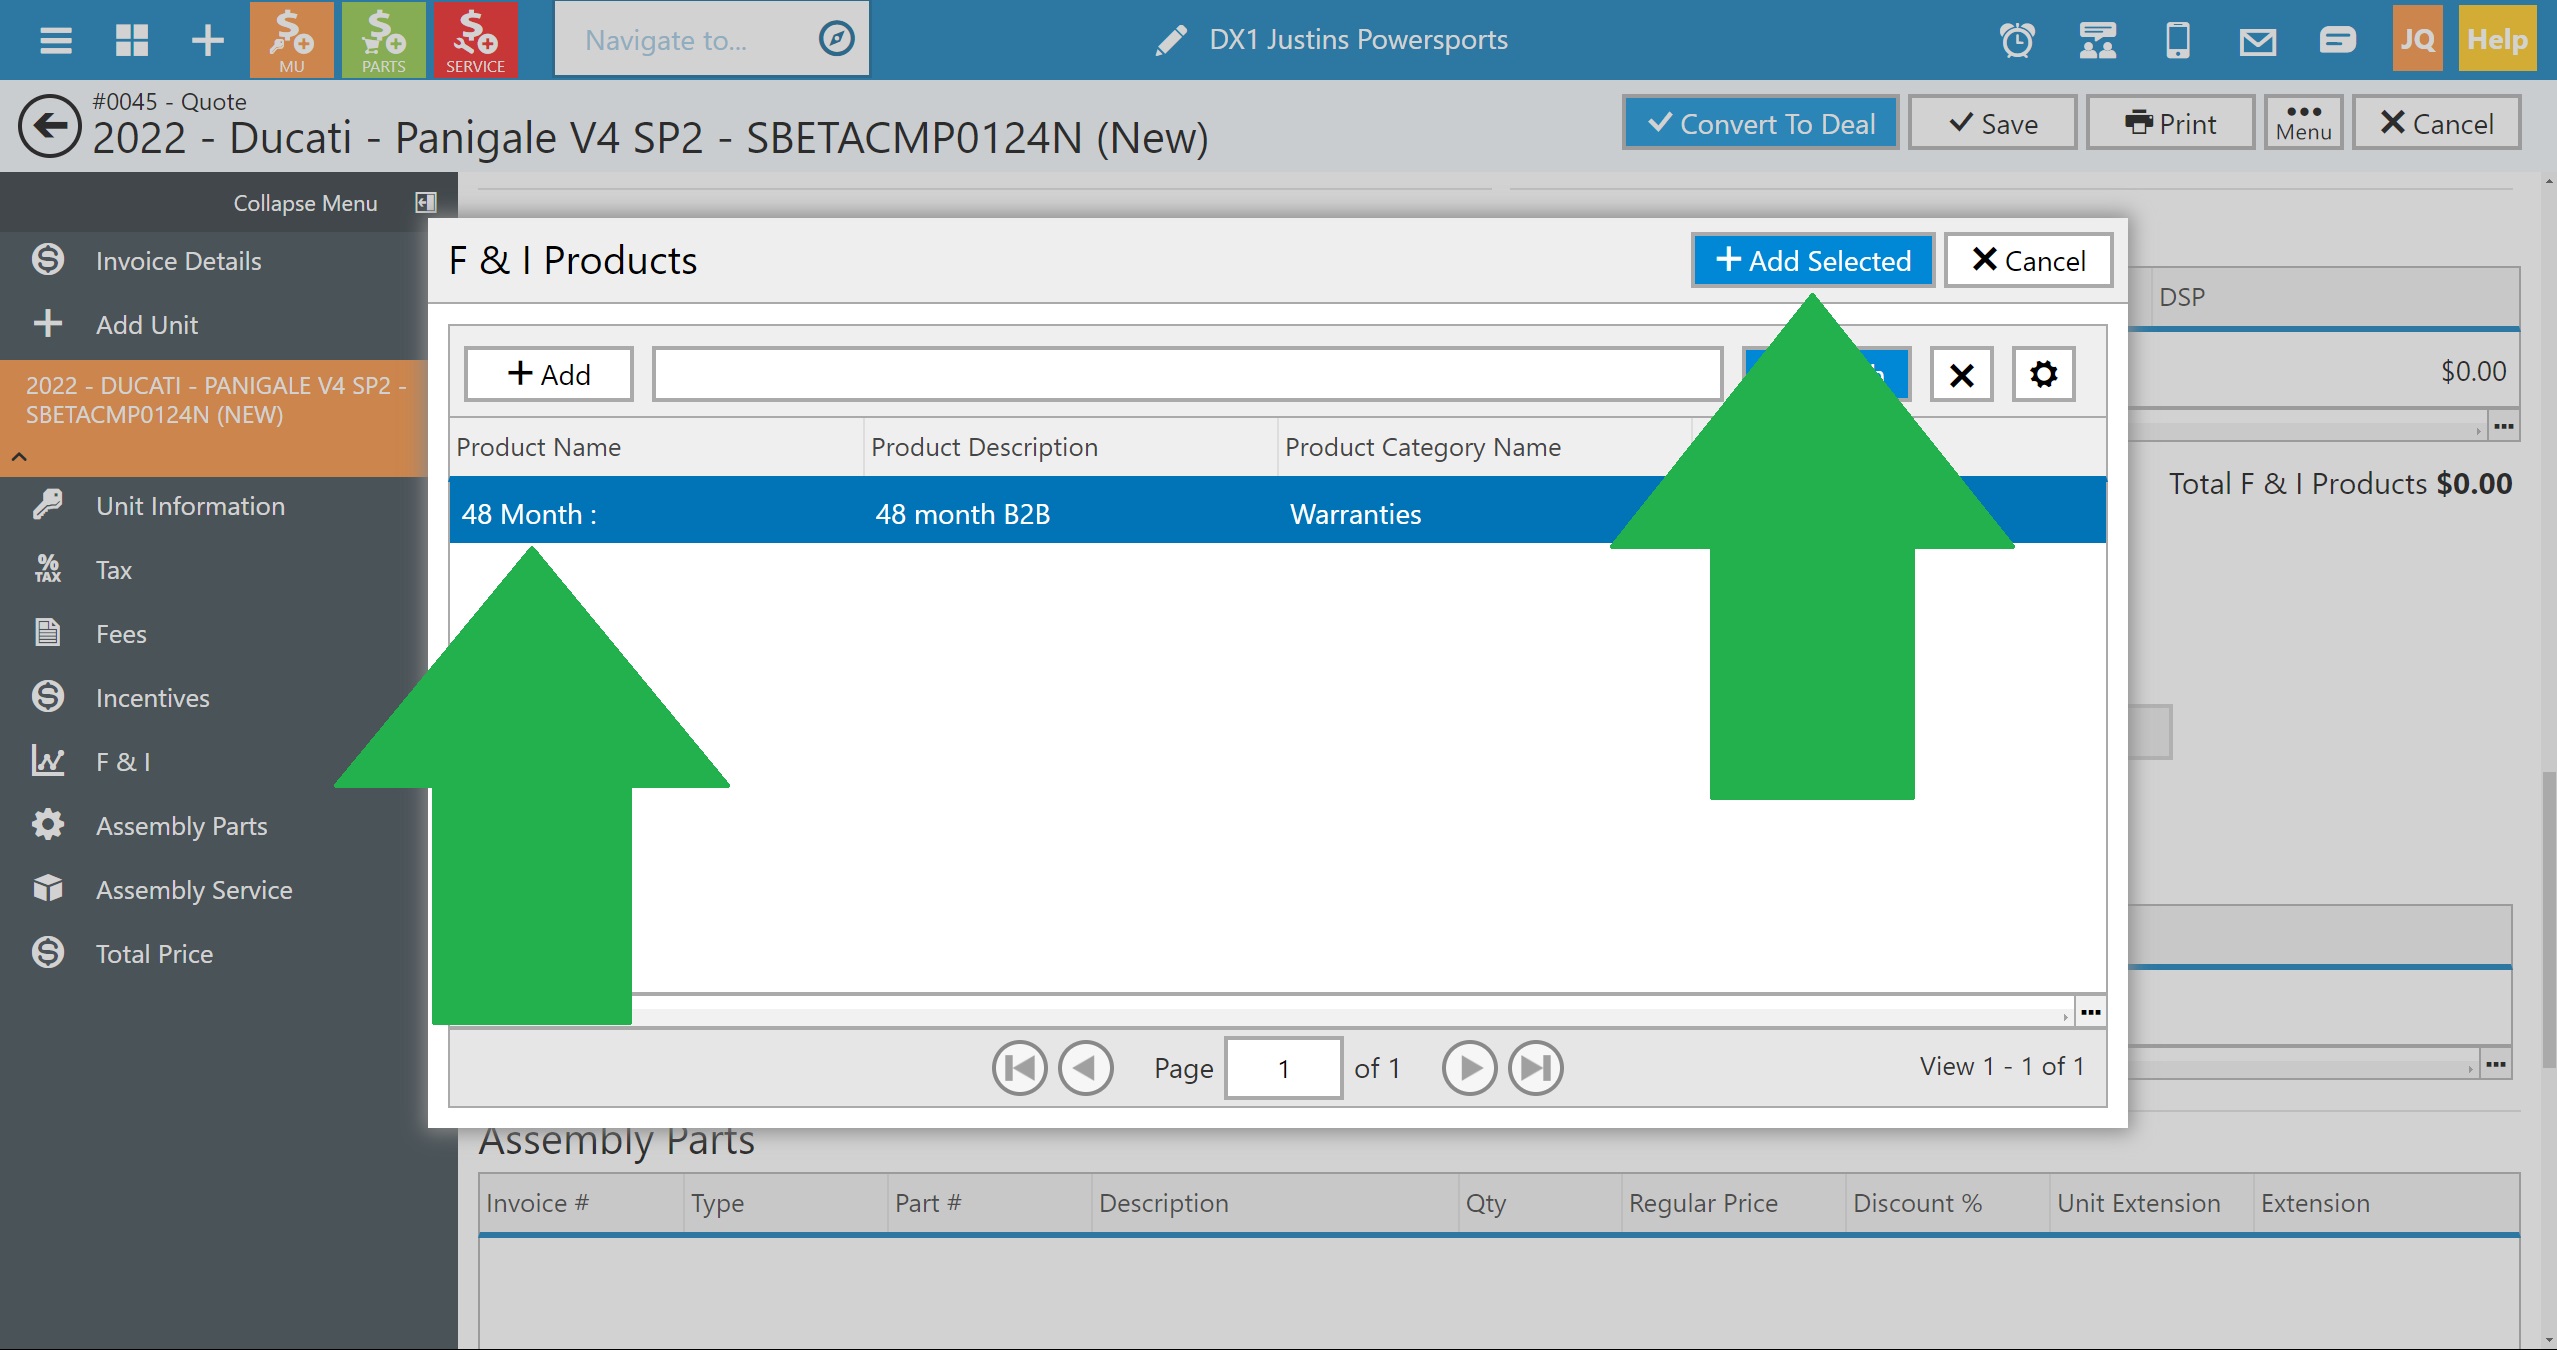Click the mobile phone icon

(x=2177, y=40)
